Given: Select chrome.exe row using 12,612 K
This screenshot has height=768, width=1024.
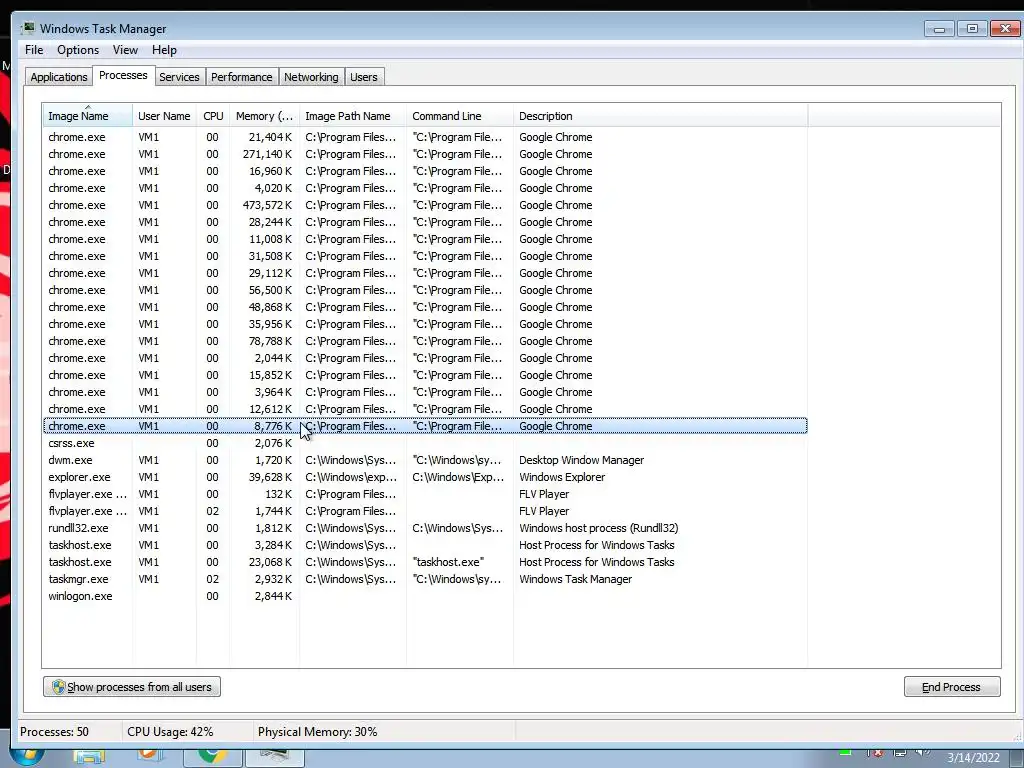Looking at the screenshot, I should pos(425,409).
